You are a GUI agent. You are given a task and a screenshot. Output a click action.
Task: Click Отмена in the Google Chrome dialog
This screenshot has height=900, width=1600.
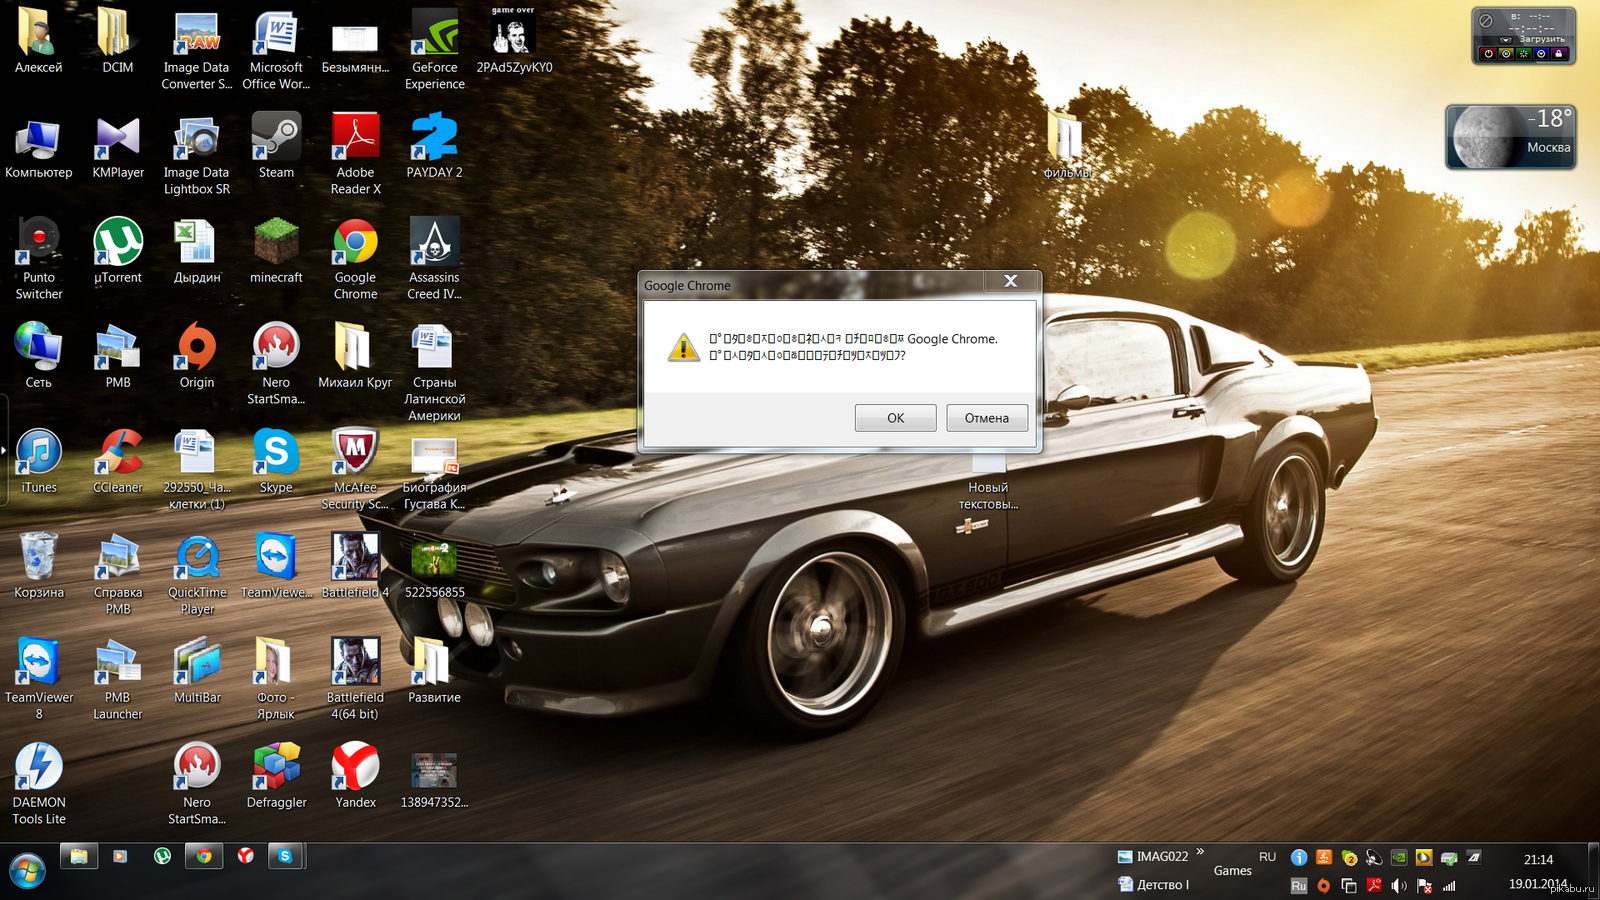point(987,418)
